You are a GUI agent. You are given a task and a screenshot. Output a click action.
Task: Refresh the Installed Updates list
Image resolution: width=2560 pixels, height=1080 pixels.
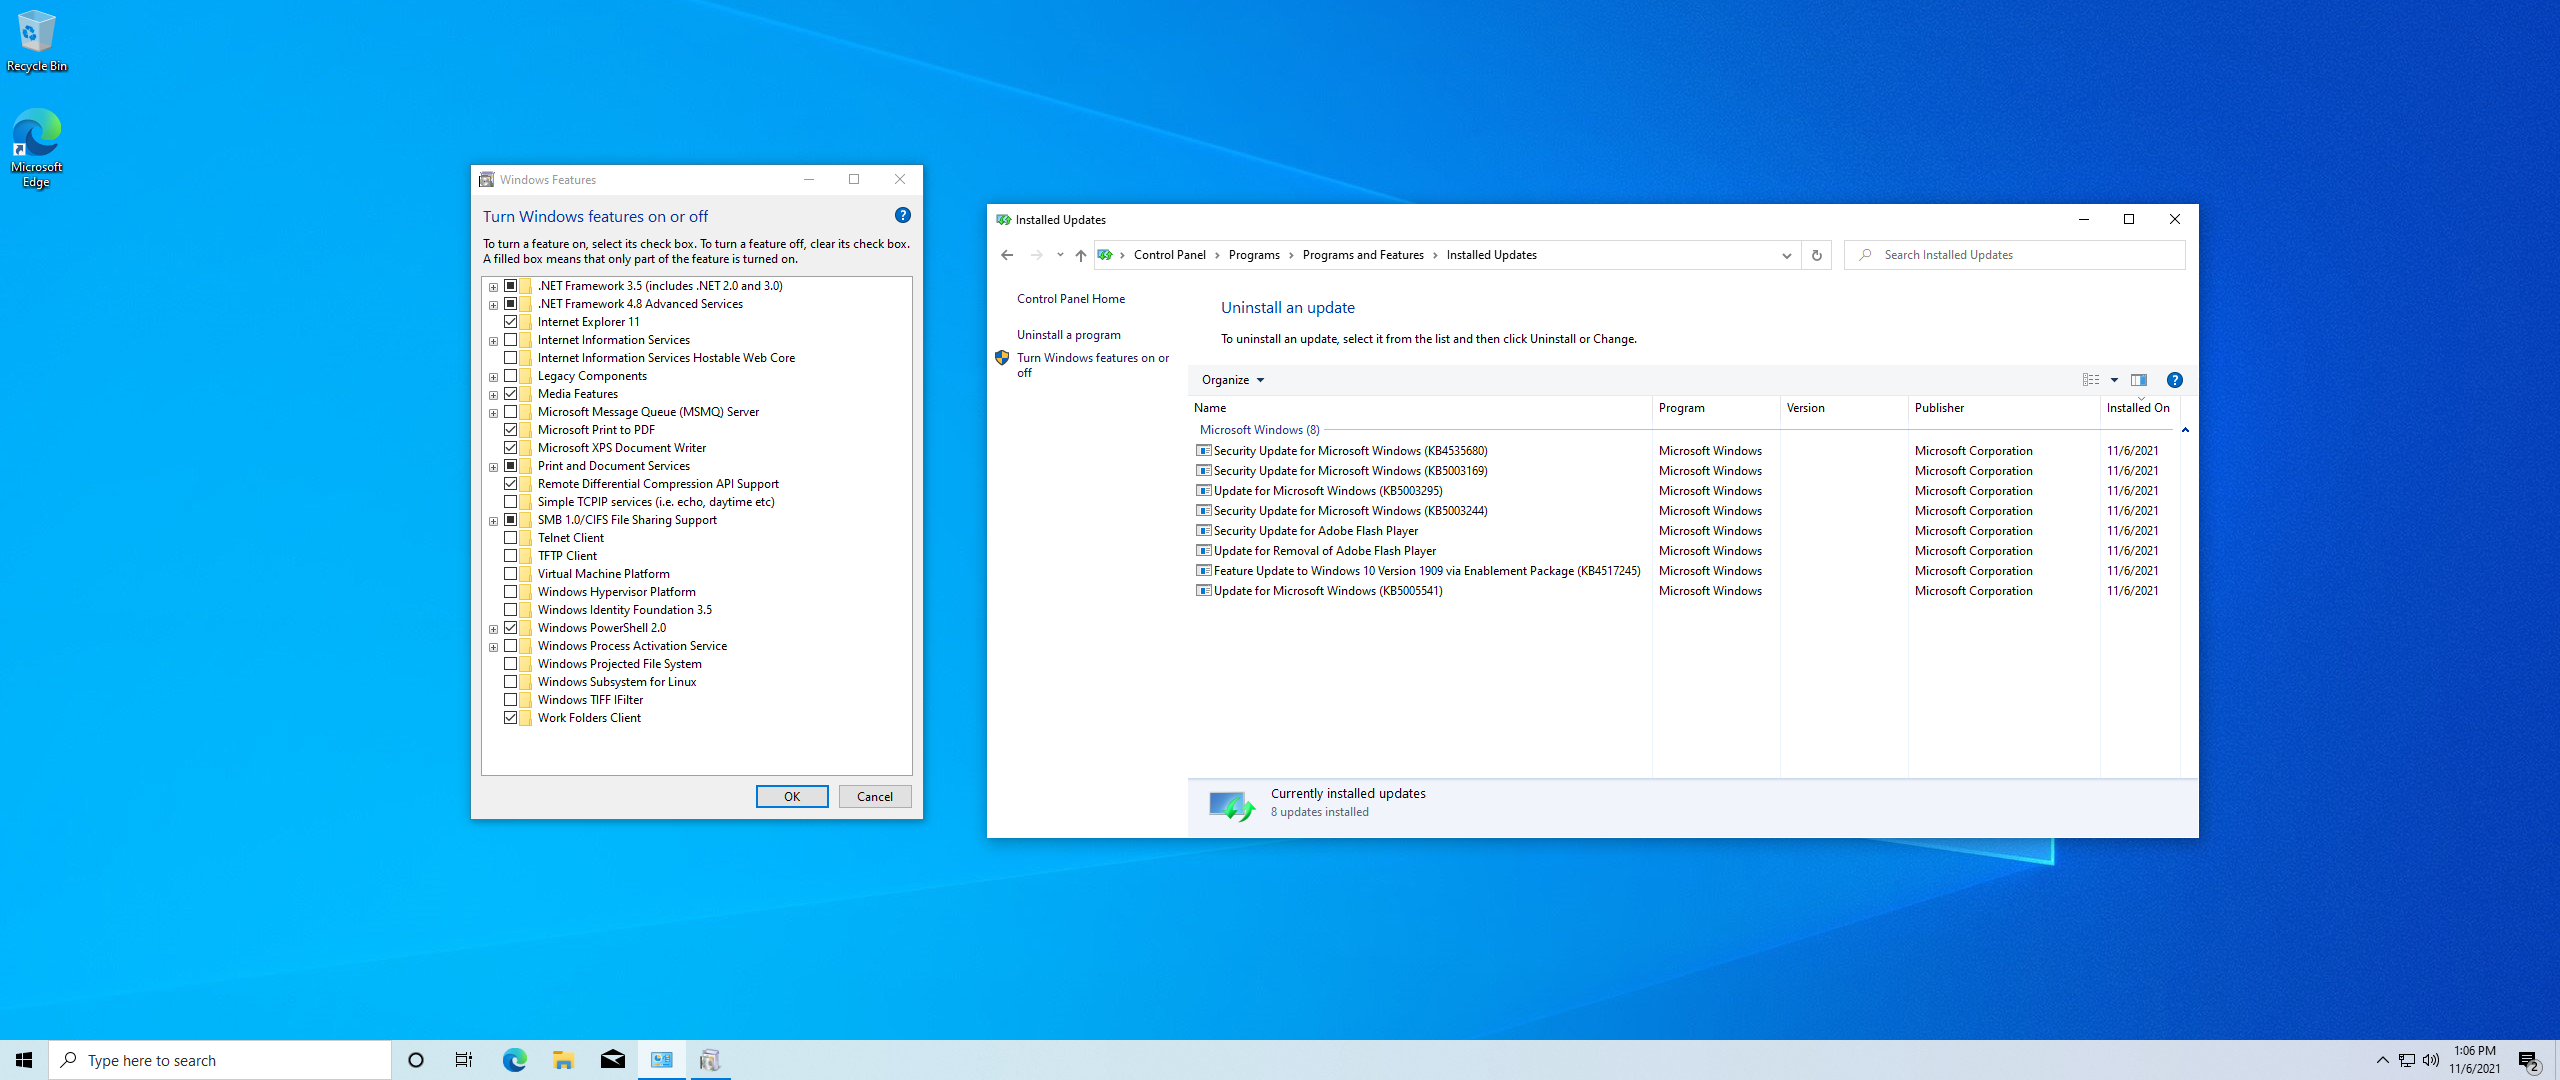1816,255
